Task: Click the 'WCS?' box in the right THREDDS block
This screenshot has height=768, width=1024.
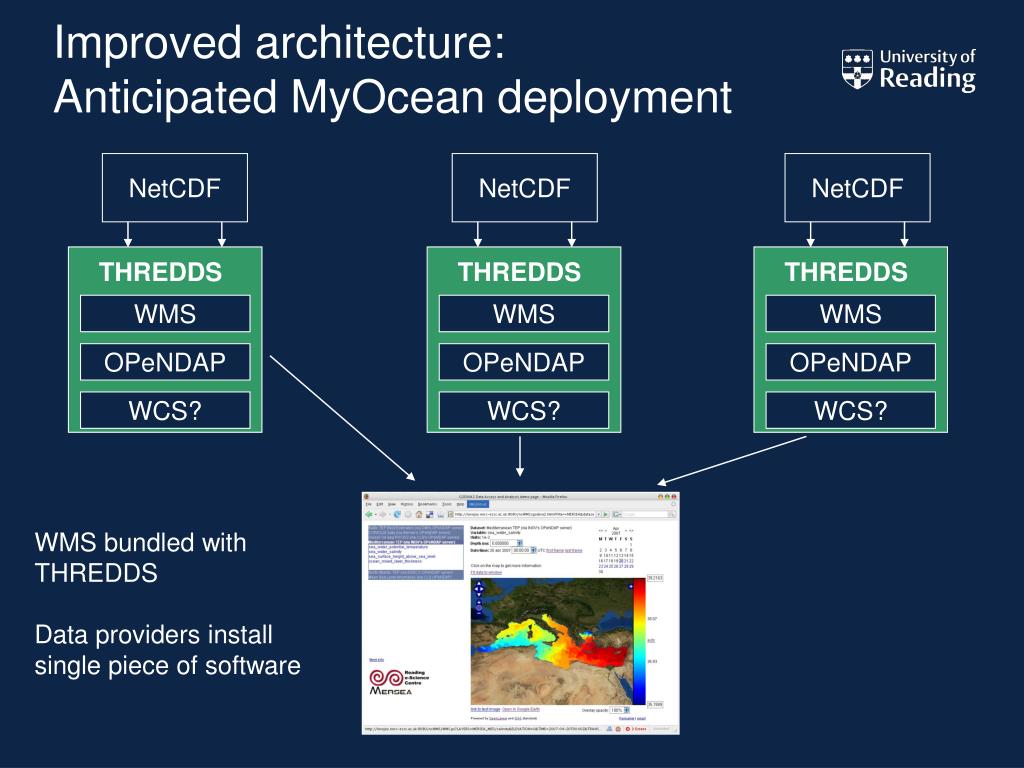Action: 850,410
